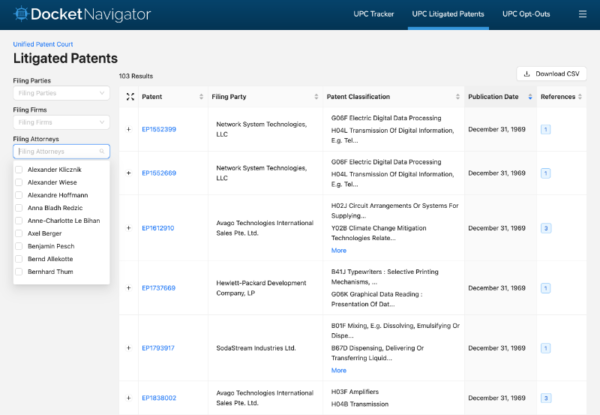Click reference count badge for EP1612910
The height and width of the screenshot is (415, 600).
[546, 228]
